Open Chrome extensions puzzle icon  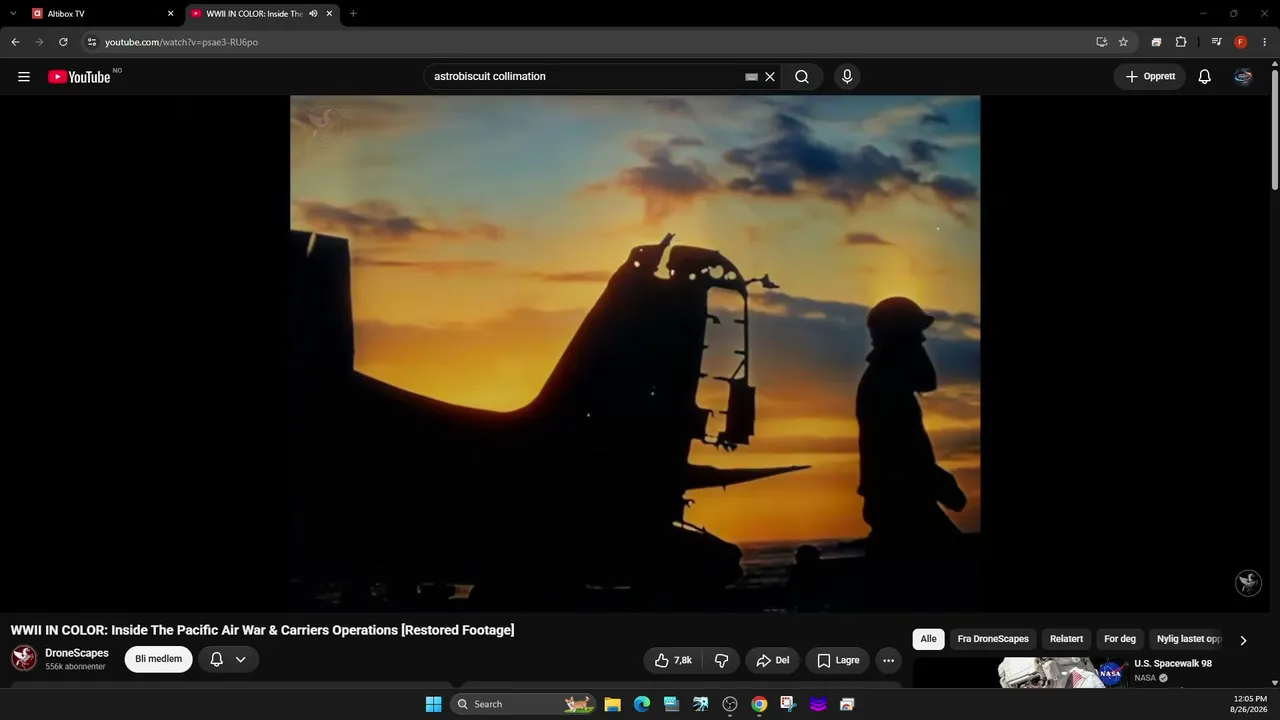pyautogui.click(x=1181, y=42)
